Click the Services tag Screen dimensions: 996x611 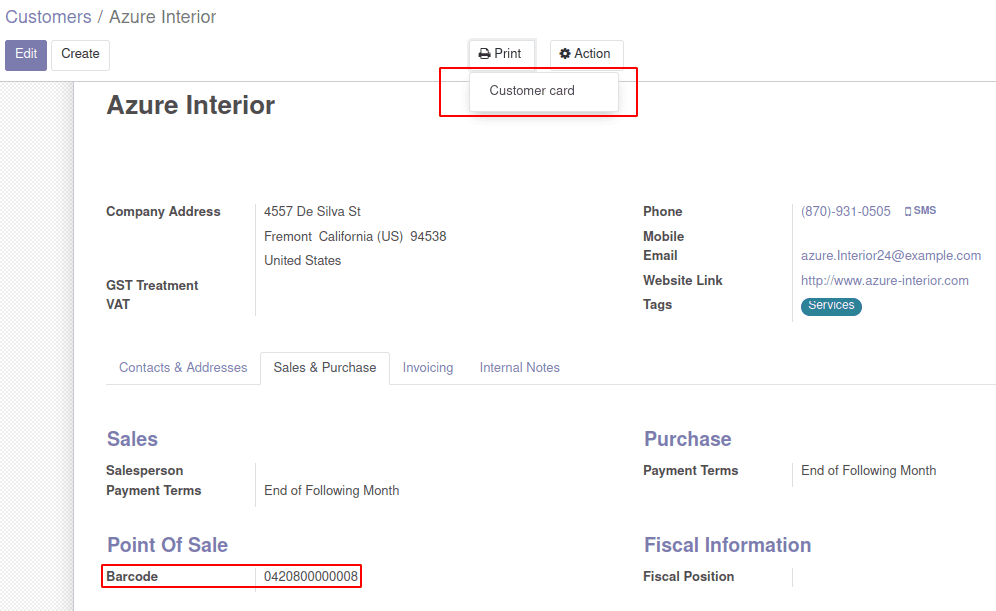tap(831, 306)
